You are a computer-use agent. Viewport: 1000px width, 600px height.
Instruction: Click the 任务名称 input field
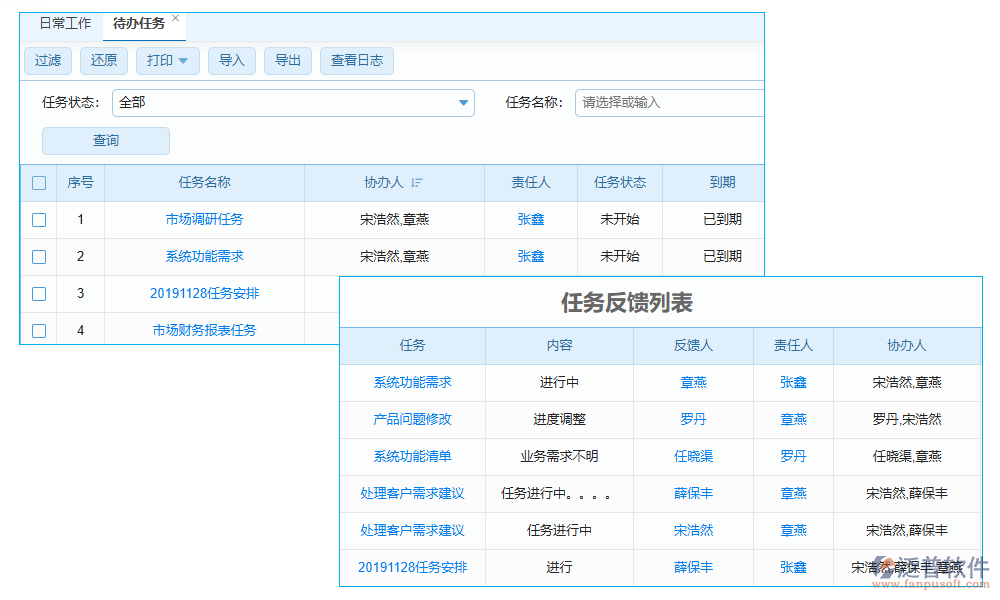click(668, 102)
